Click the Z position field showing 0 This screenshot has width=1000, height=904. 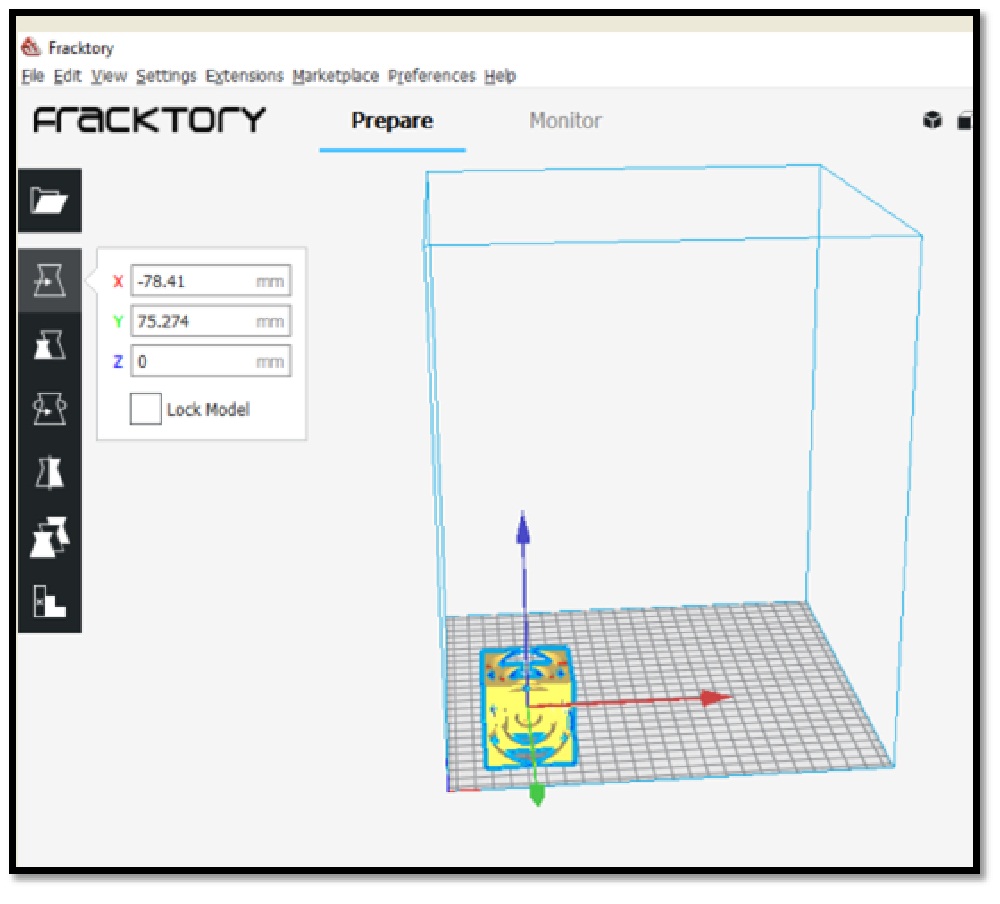(x=211, y=361)
